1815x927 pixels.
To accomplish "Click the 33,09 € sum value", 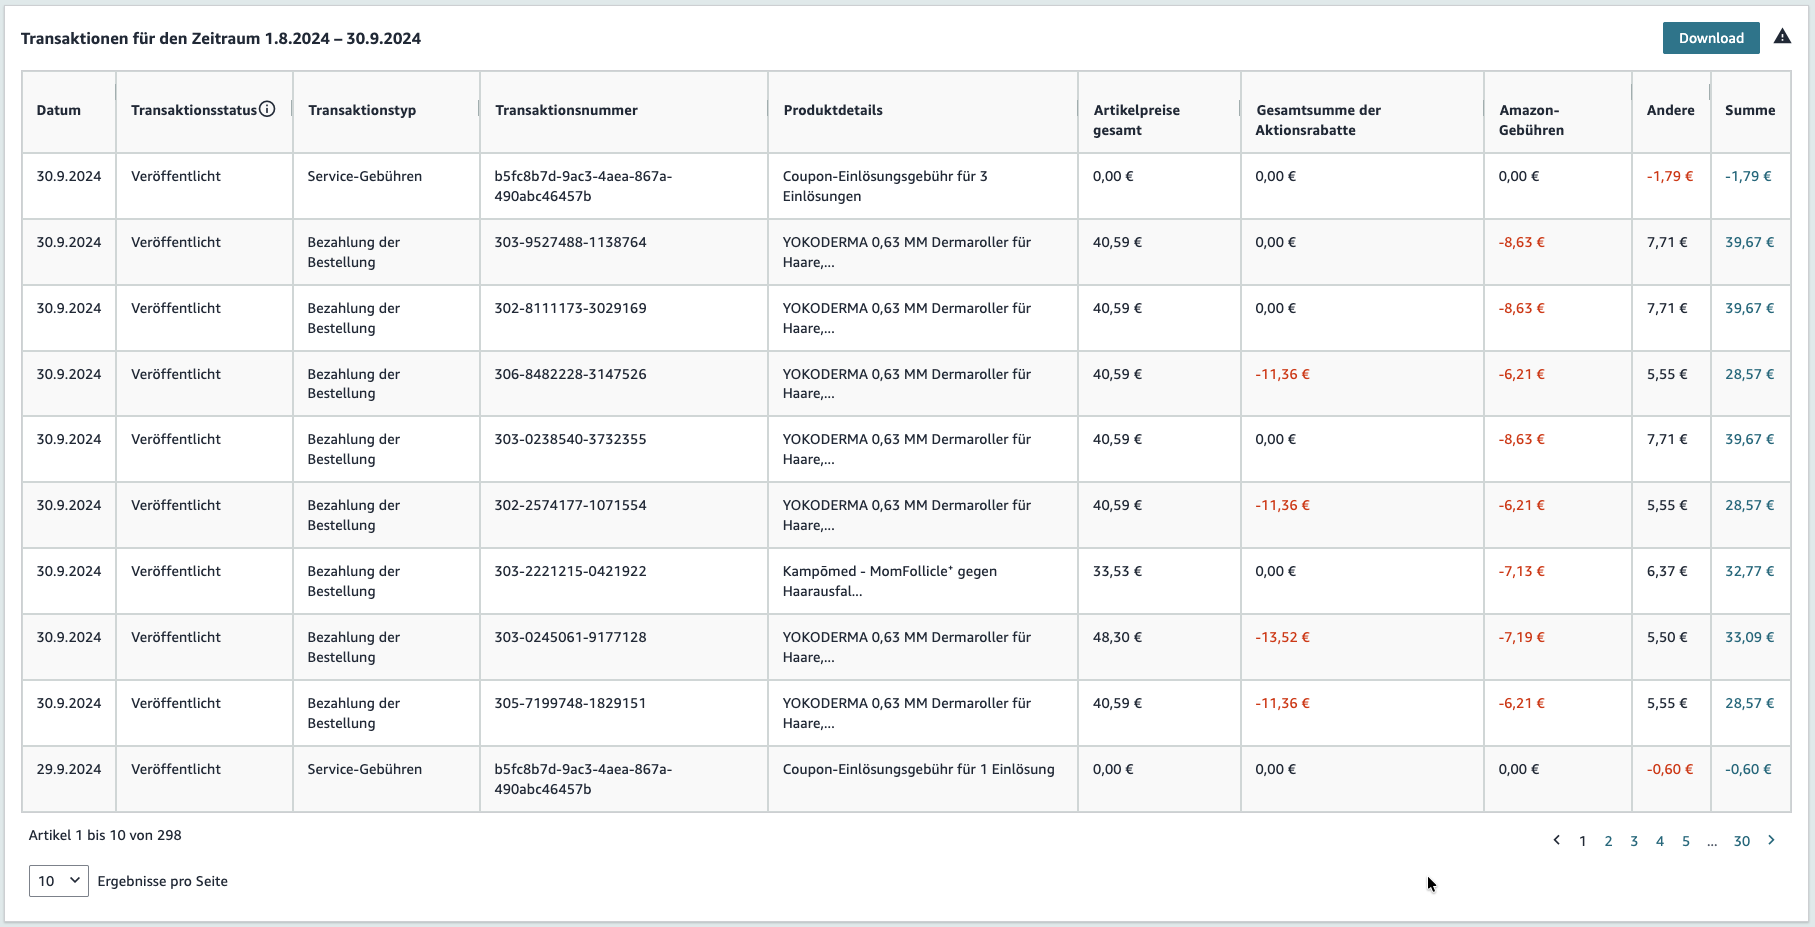I will coord(1749,637).
